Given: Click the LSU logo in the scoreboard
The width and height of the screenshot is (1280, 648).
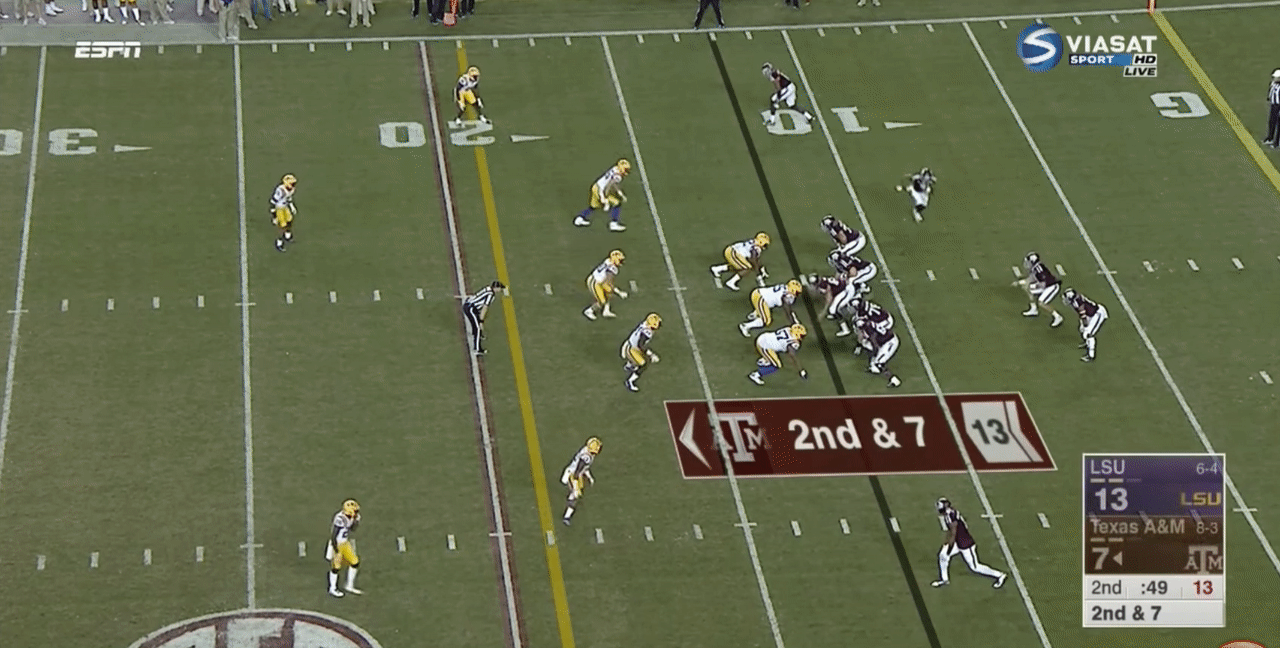Looking at the screenshot, I should coord(1199,498).
